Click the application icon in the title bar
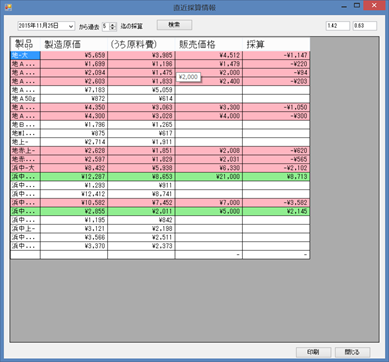 pyautogui.click(x=8, y=7)
